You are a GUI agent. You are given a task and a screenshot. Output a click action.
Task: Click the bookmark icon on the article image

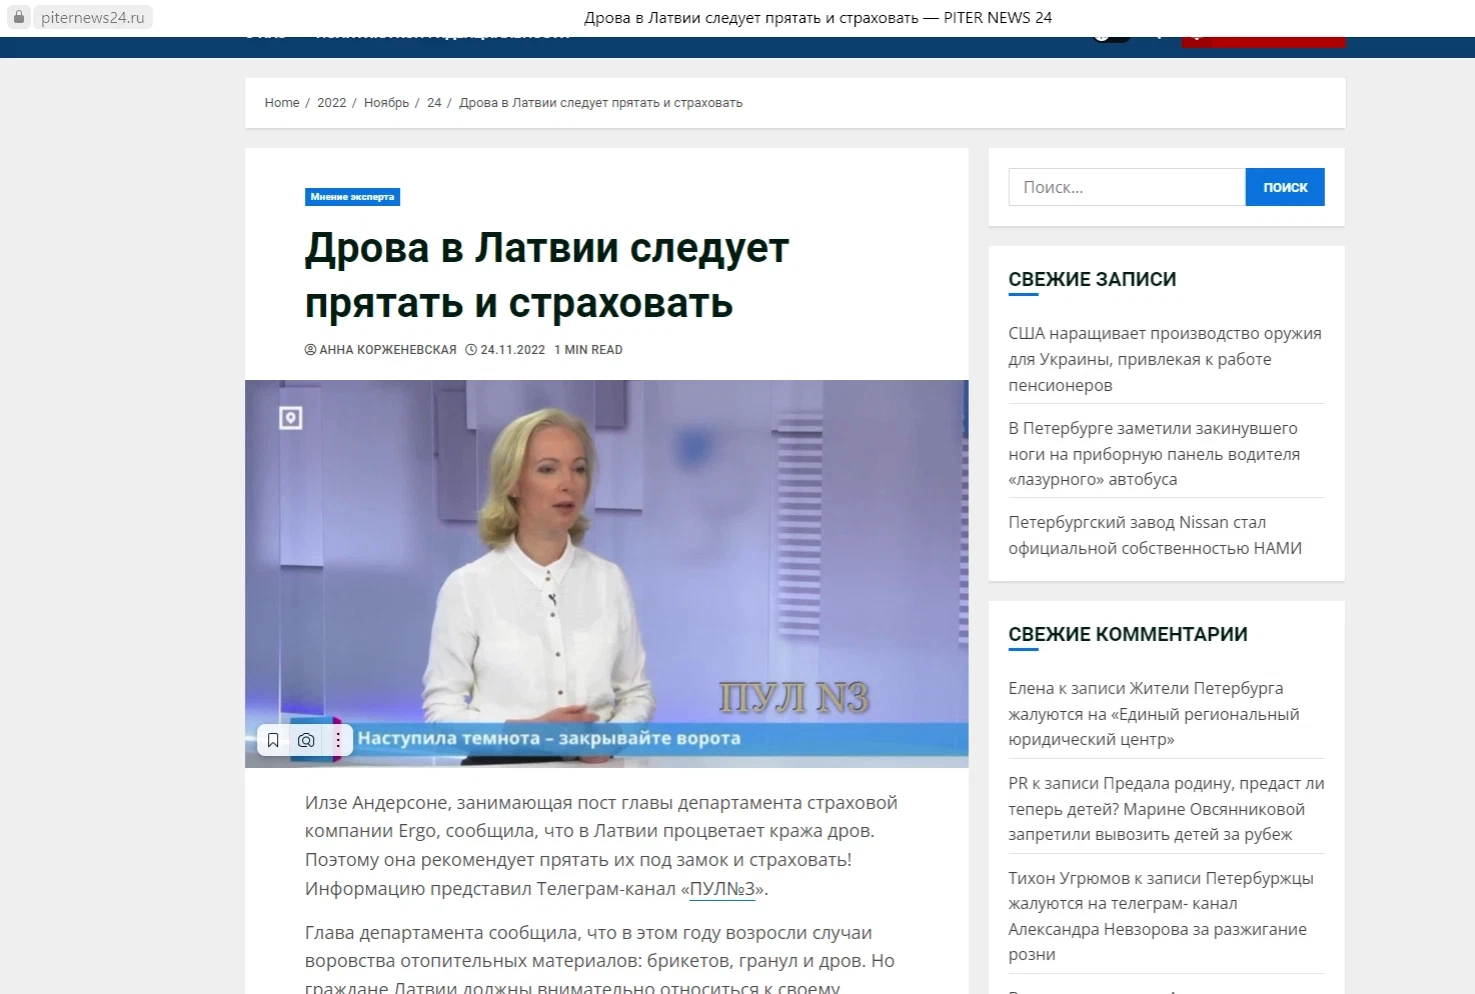point(273,740)
